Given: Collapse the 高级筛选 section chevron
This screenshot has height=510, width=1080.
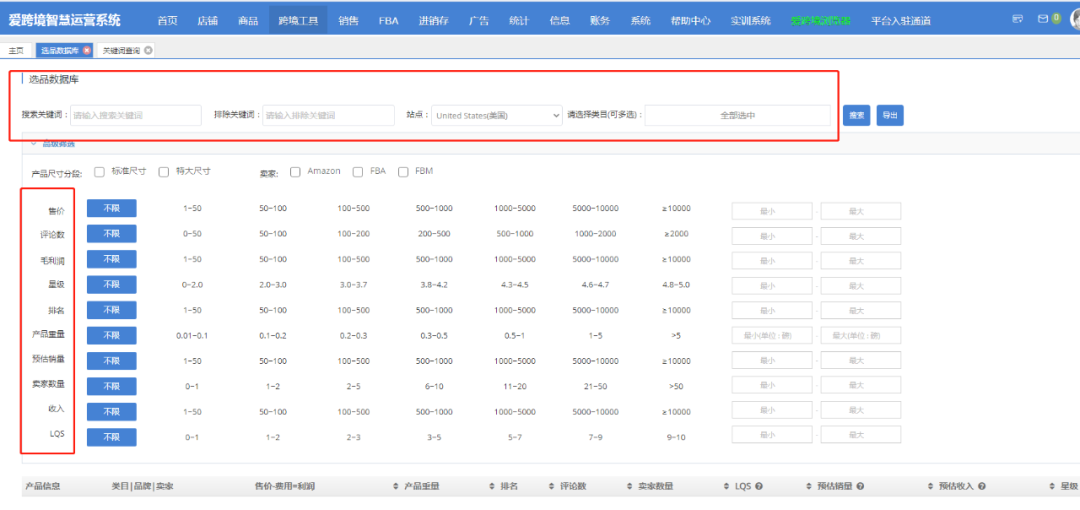Looking at the screenshot, I should [33, 144].
